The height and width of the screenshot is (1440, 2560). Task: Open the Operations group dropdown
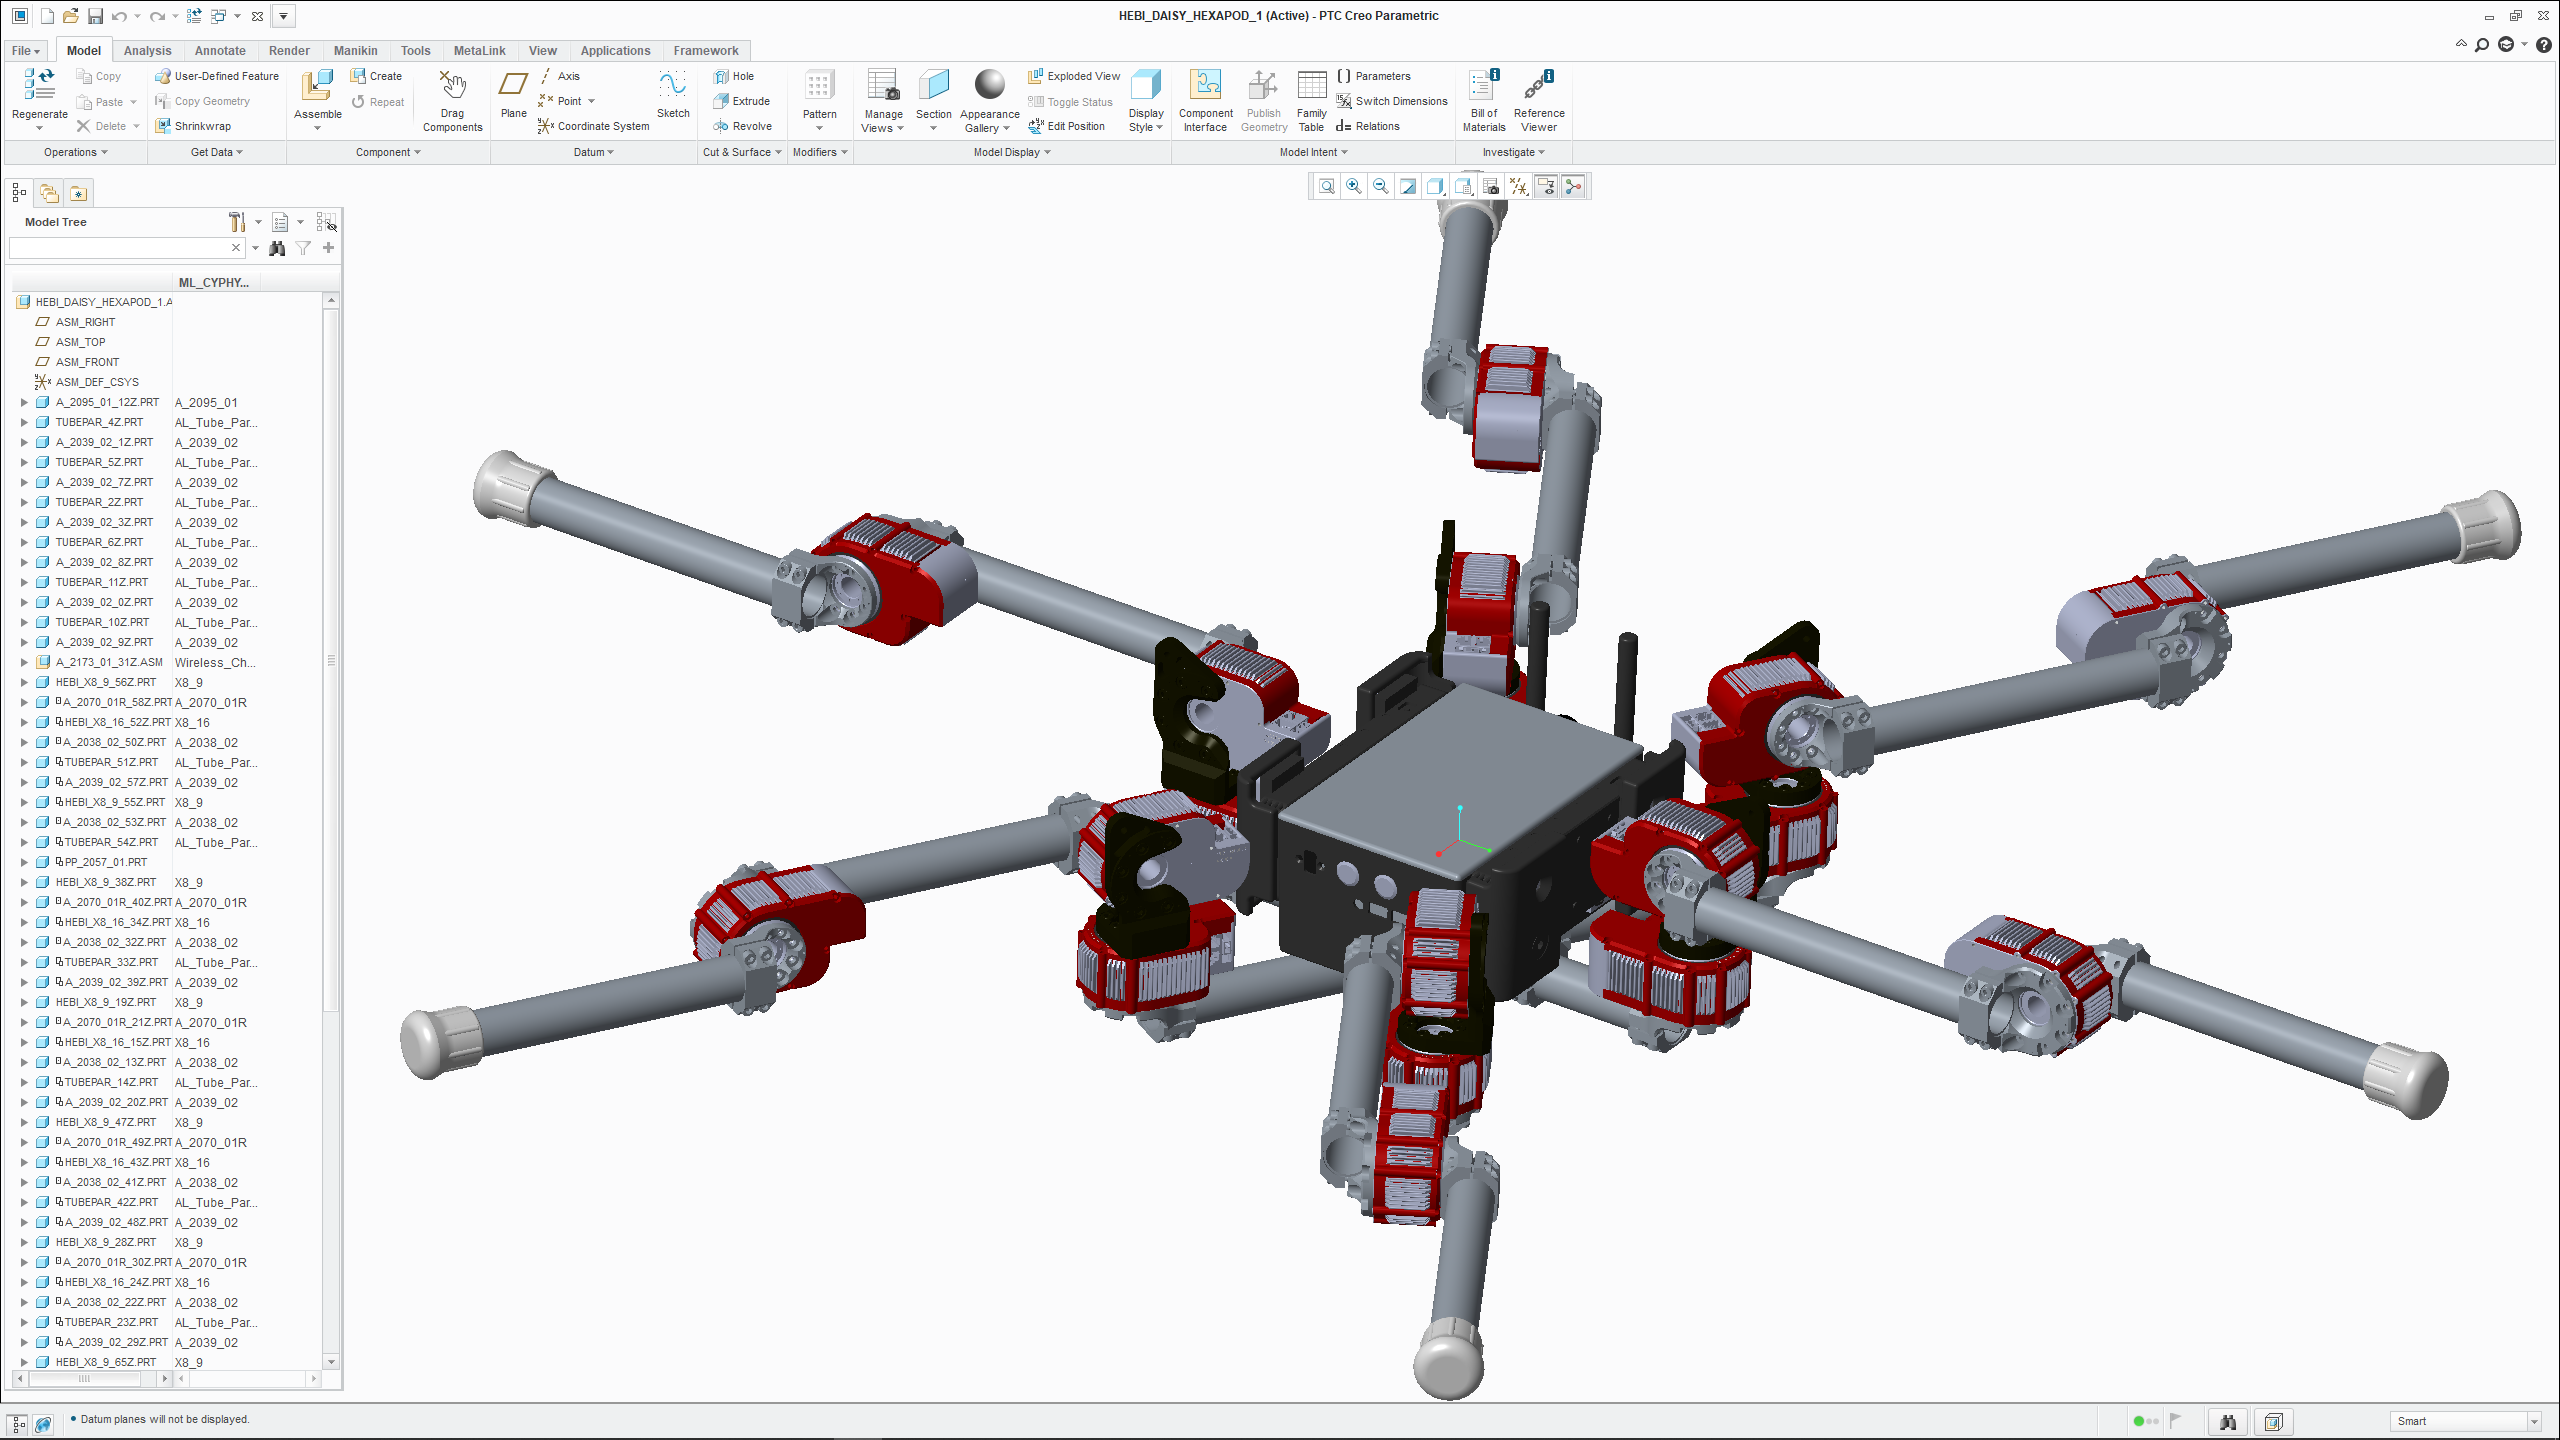coord(75,152)
